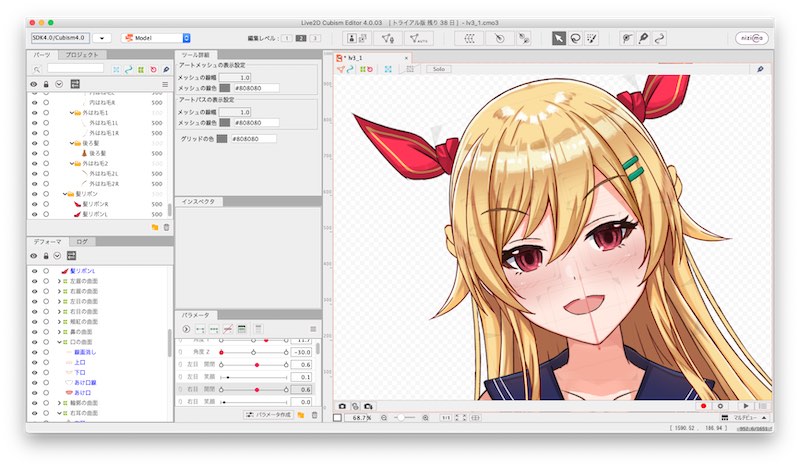
Task: Select the arrow selection tool
Action: click(559, 38)
